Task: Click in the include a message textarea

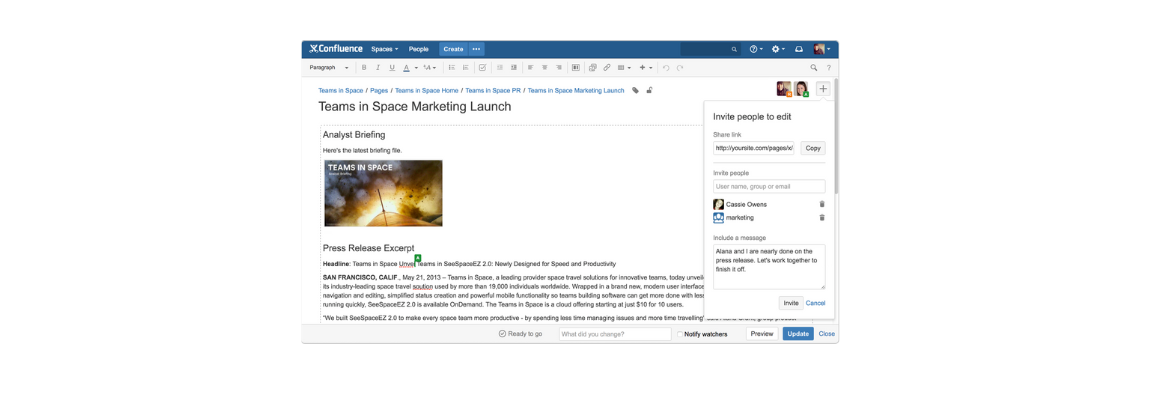Action: 769,266
